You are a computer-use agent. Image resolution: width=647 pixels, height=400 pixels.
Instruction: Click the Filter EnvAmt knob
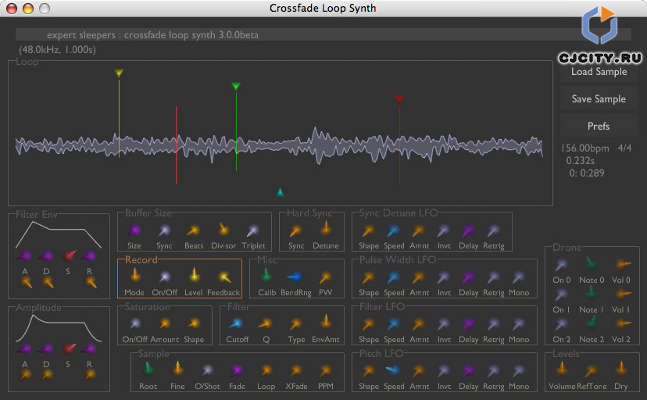[x=326, y=322]
